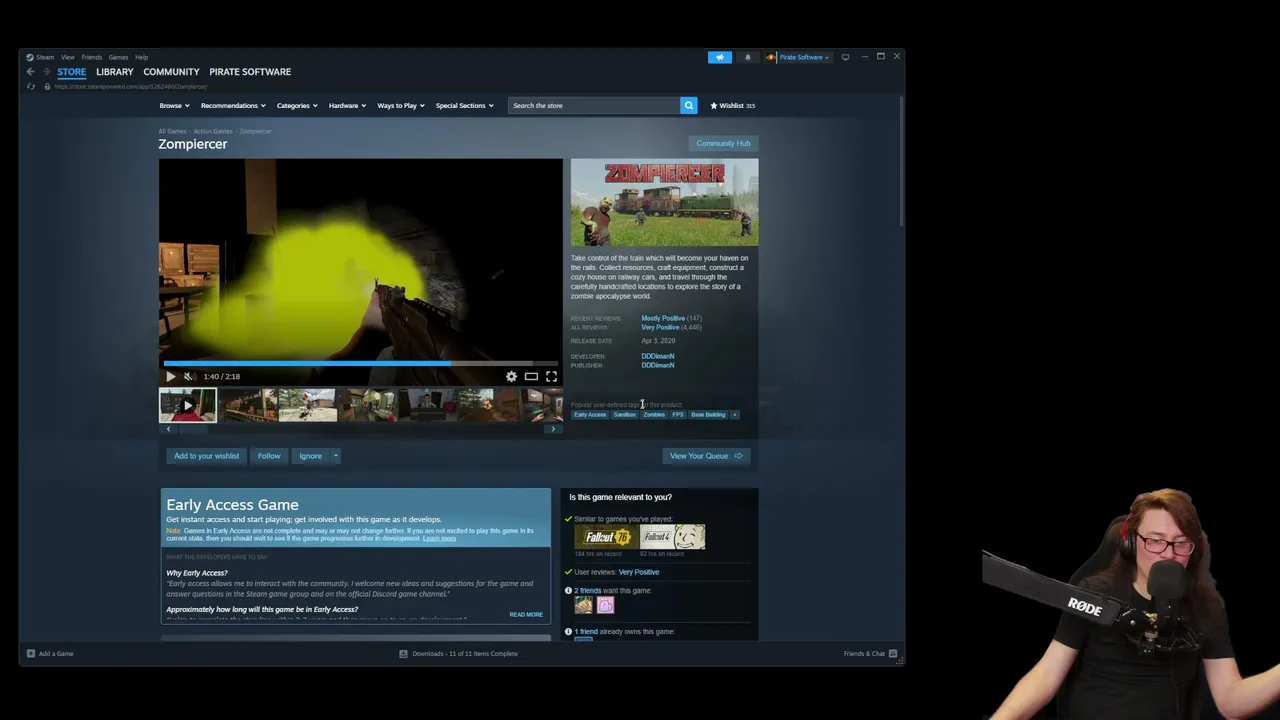Open the Categories dropdown
This screenshot has height=720, width=1280.
pos(297,105)
